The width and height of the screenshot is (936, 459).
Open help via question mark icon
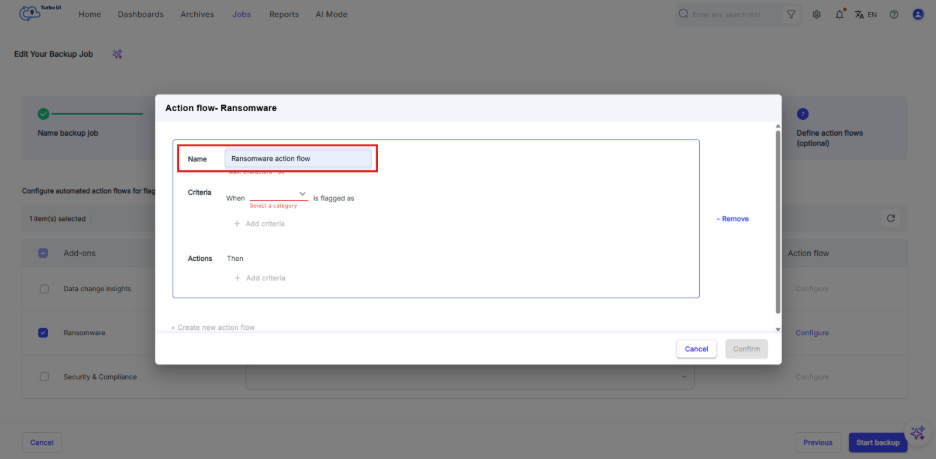tap(893, 15)
